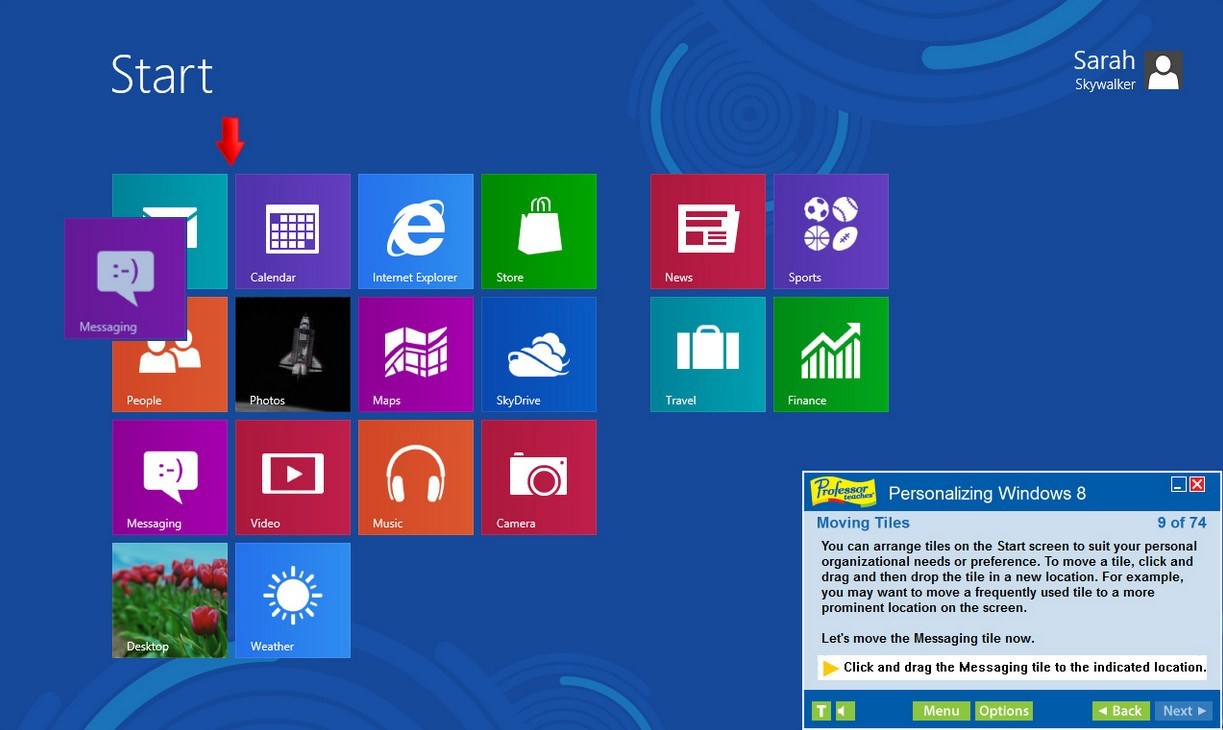Go Back to the previous tutorial step

(x=1119, y=710)
